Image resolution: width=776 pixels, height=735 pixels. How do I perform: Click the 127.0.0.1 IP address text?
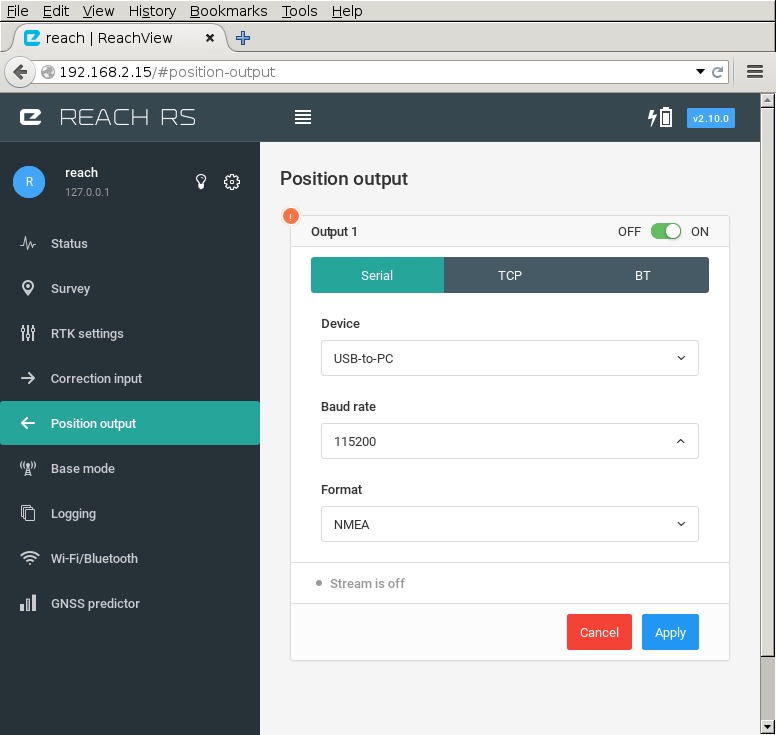87,192
